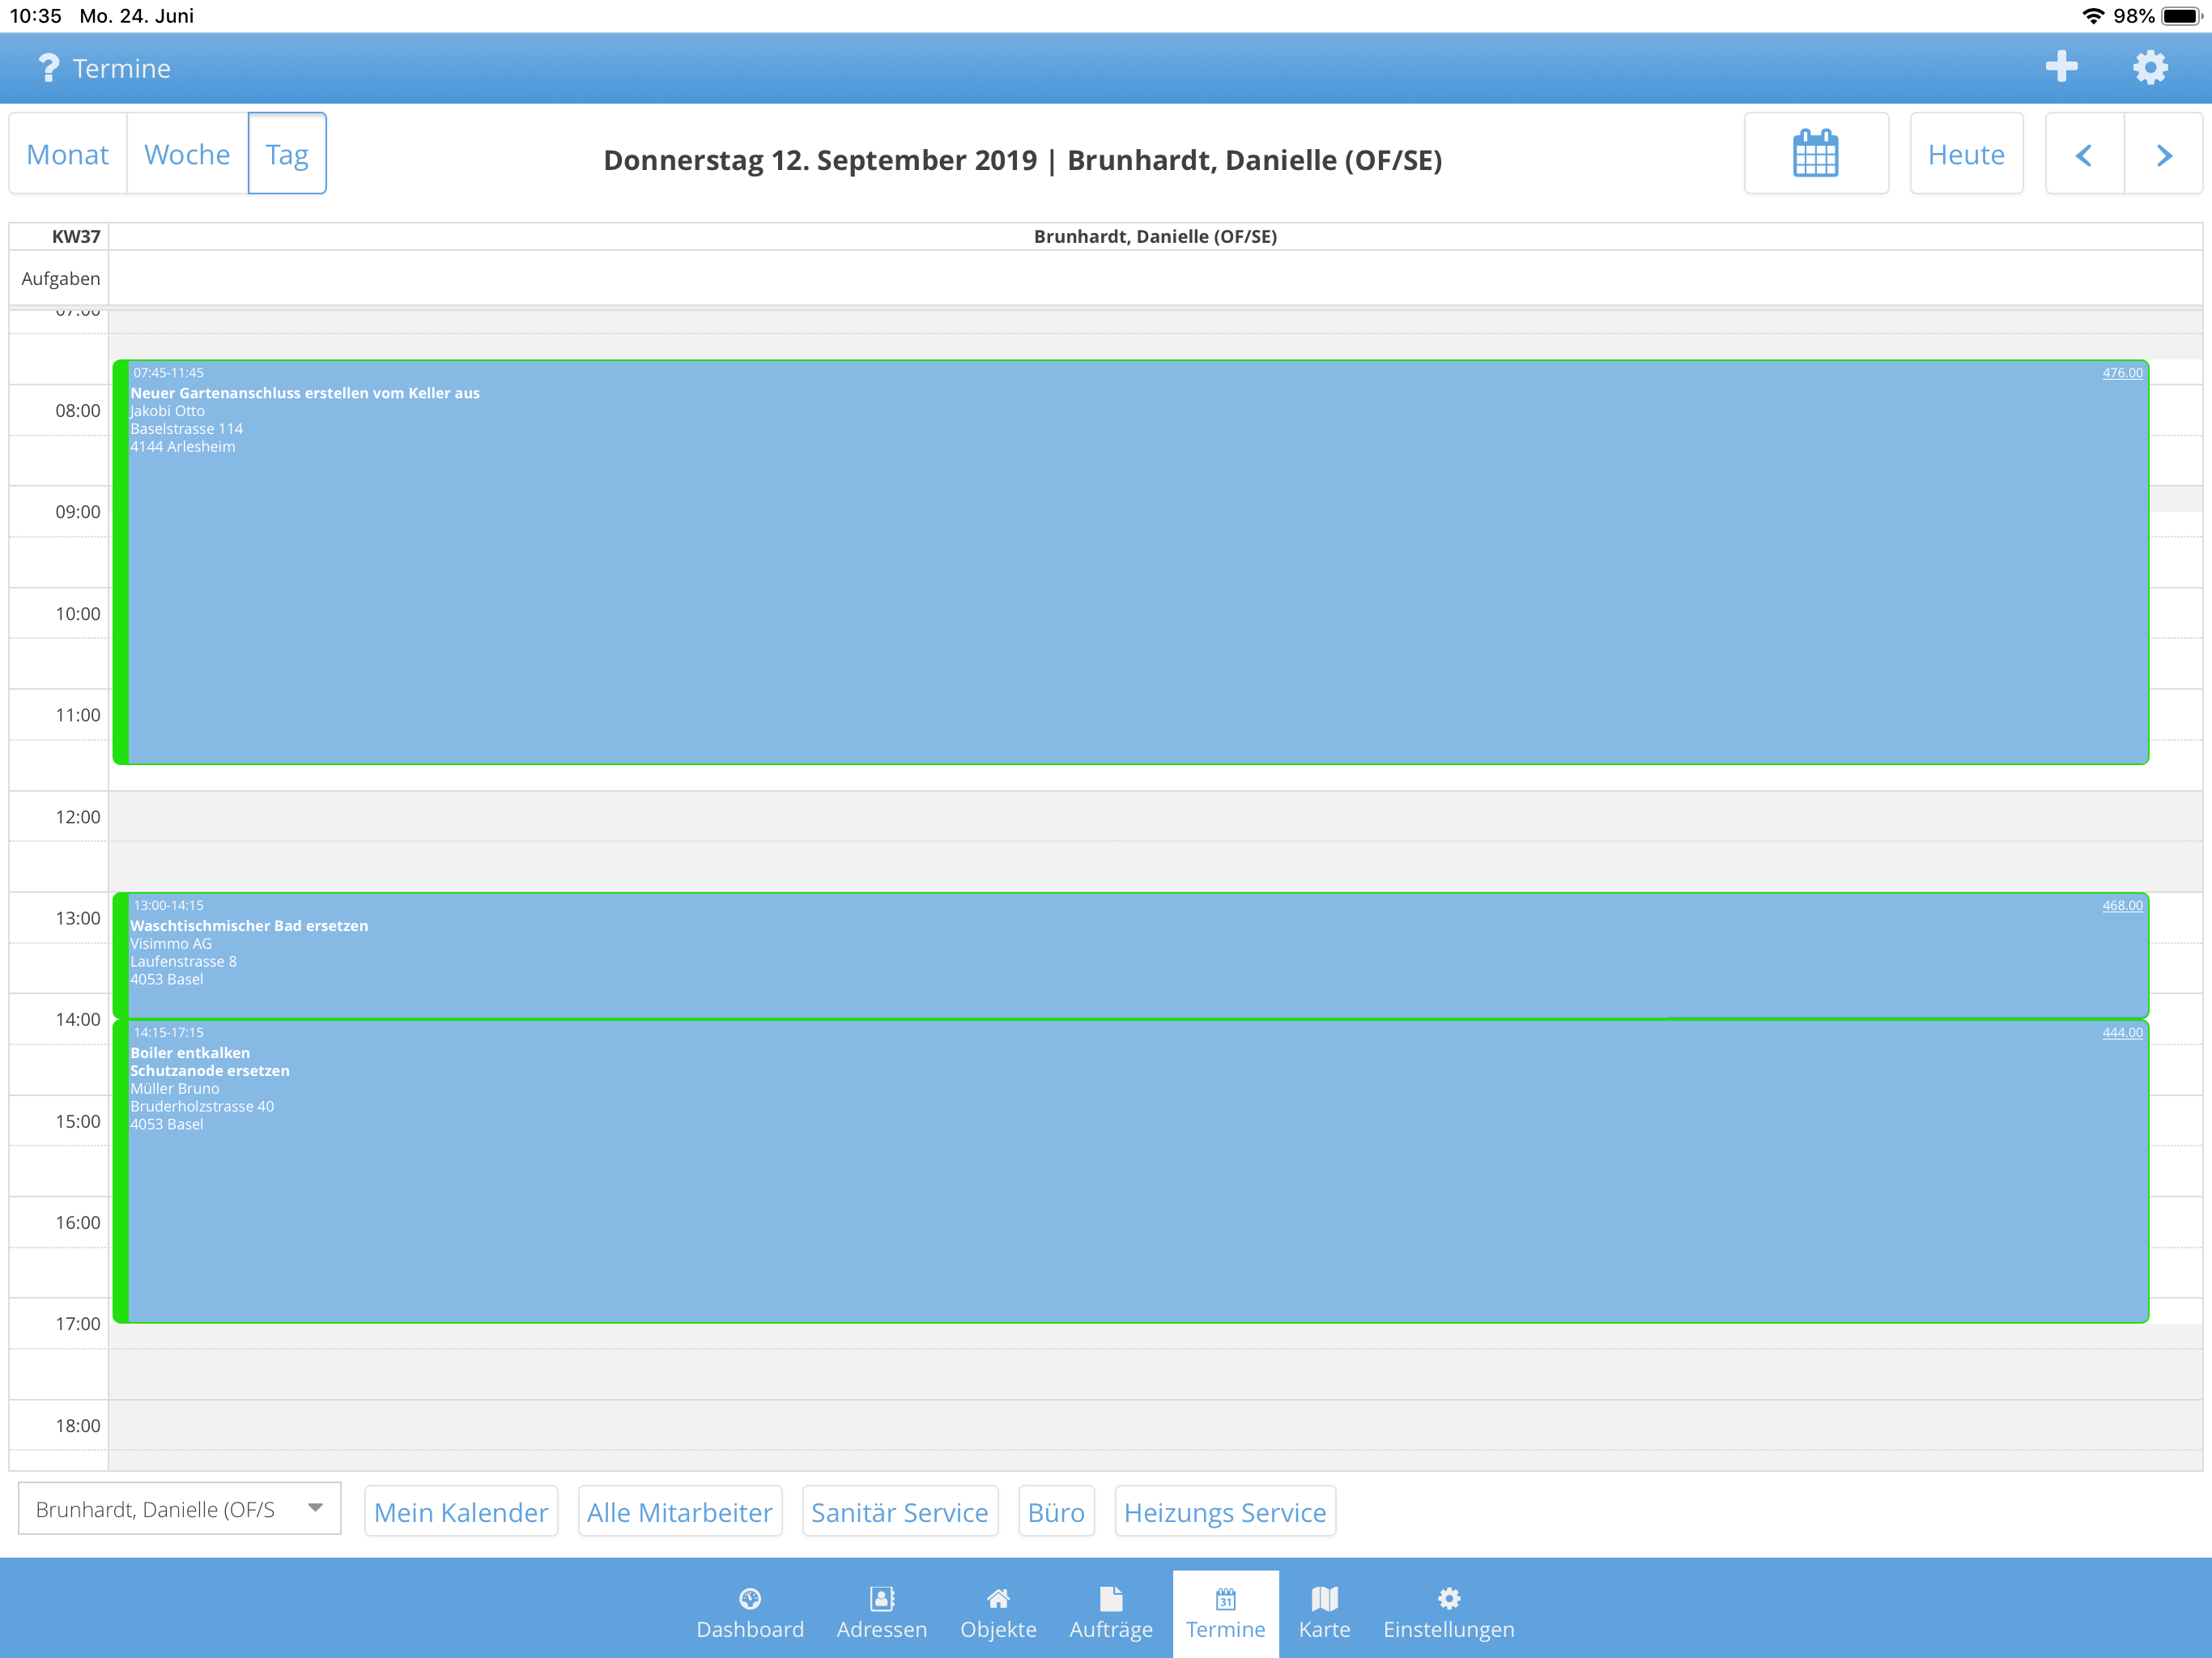Open Einstellungen in bottom navigation

1448,1613
